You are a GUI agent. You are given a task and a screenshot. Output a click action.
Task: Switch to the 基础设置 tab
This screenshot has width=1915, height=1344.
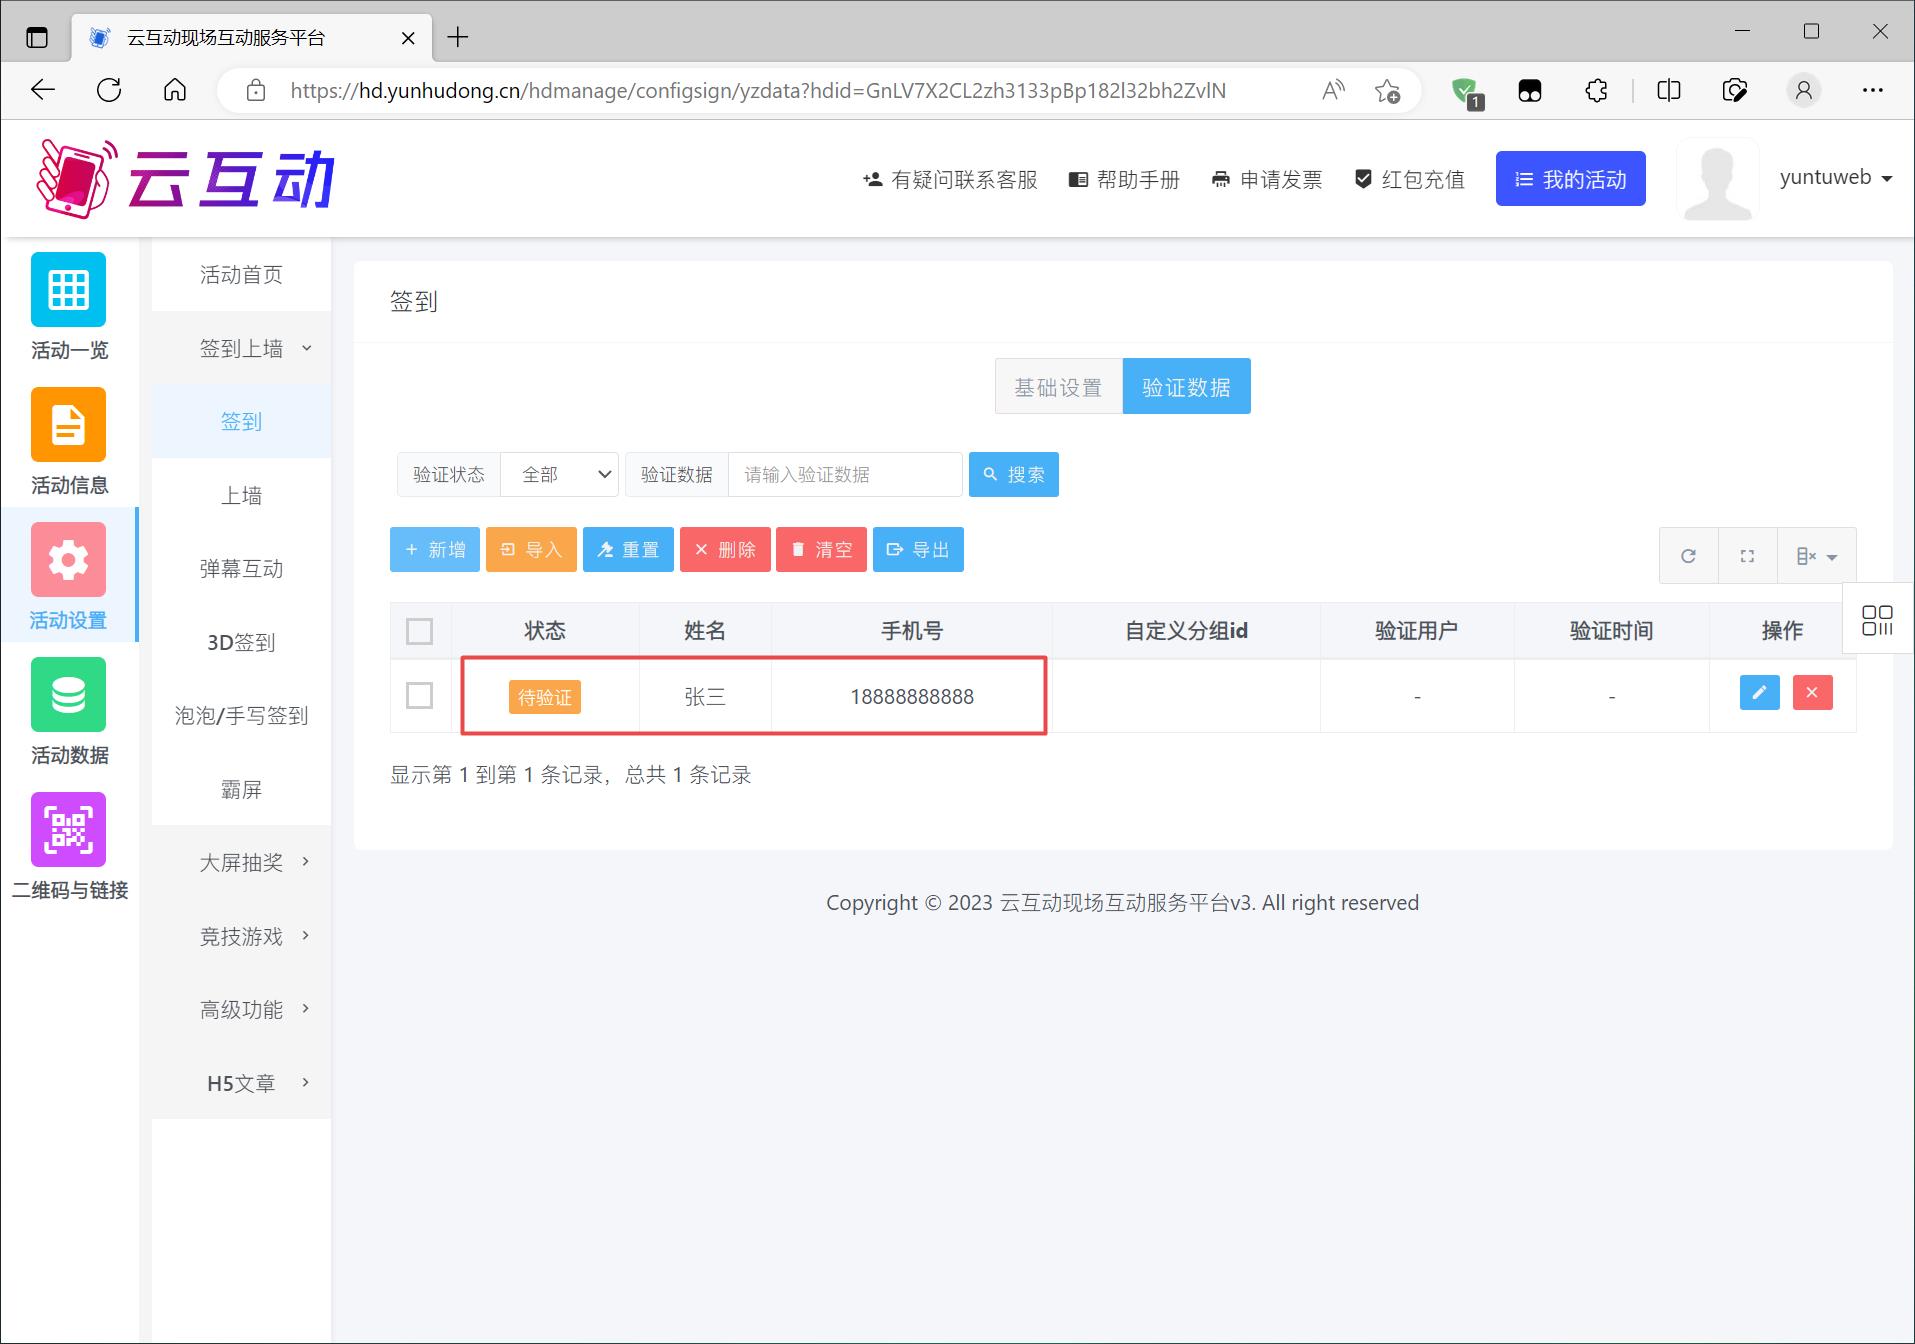[1058, 387]
